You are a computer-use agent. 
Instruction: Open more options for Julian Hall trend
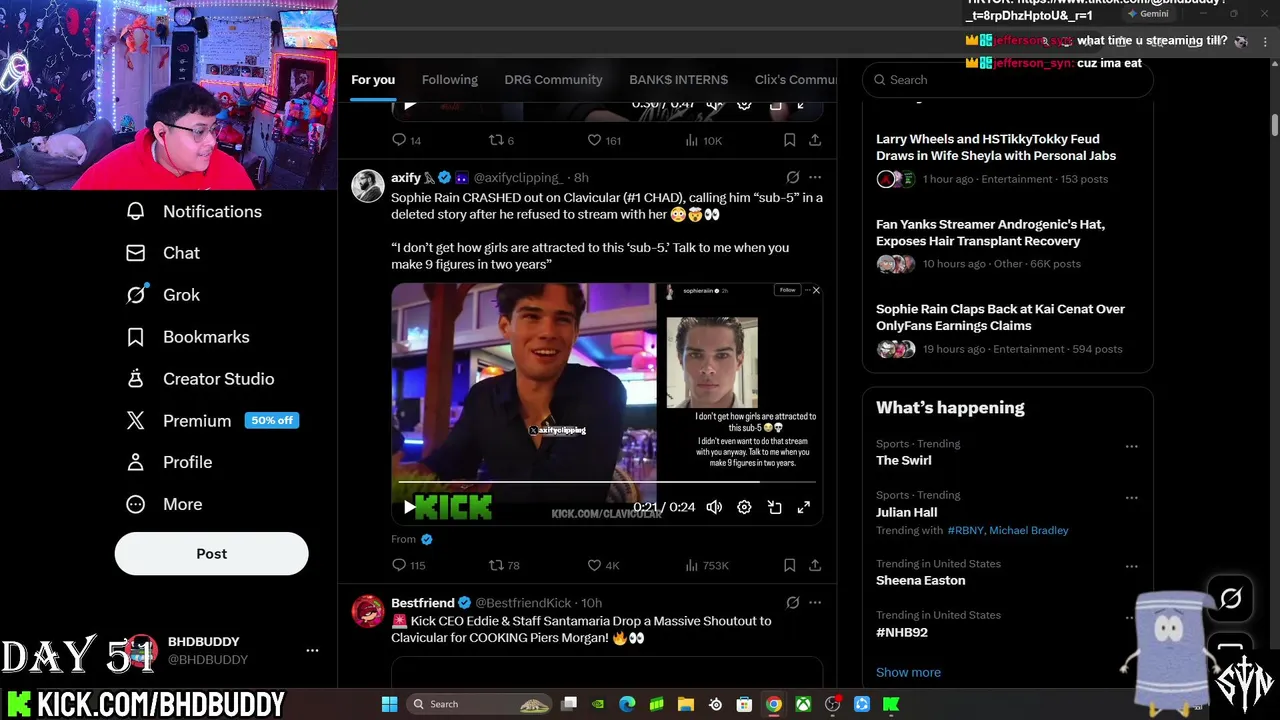pyautogui.click(x=1131, y=497)
